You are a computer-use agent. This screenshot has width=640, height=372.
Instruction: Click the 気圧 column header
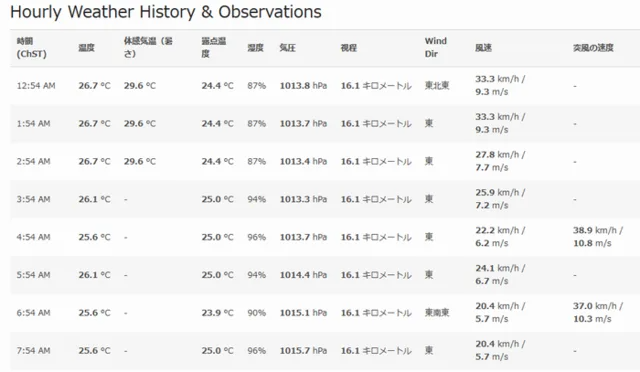[x=287, y=48]
